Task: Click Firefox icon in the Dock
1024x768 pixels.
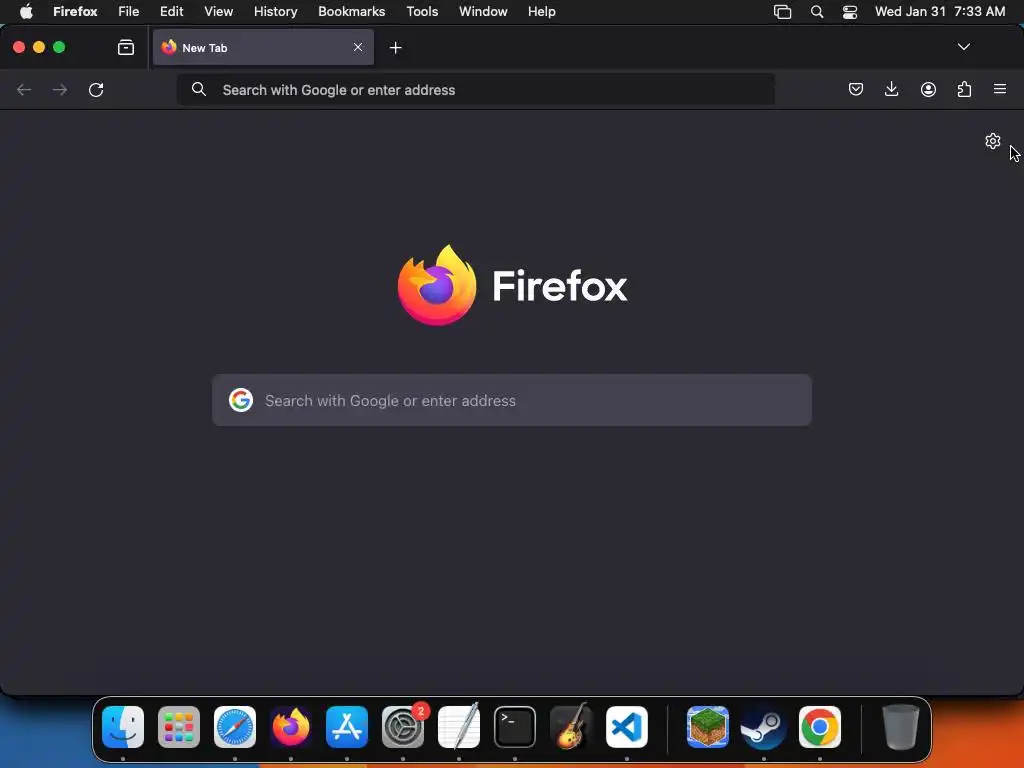Action: (291, 727)
